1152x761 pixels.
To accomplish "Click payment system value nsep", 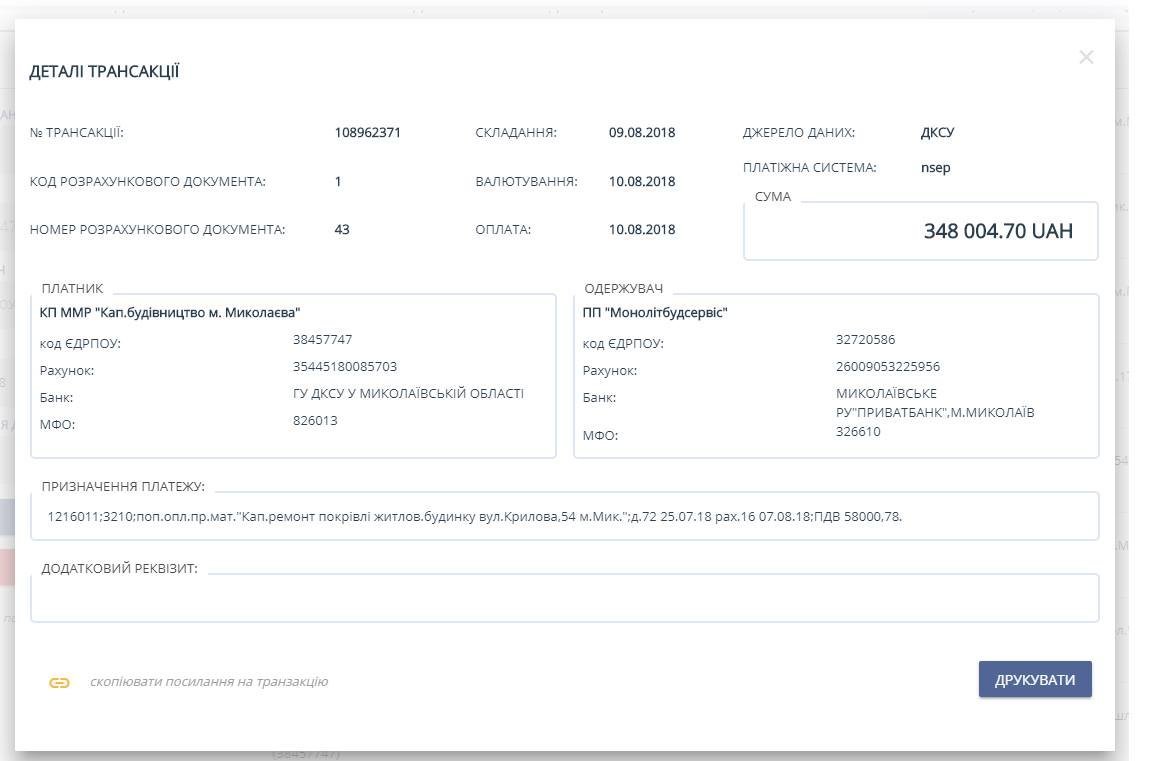I will (x=935, y=167).
